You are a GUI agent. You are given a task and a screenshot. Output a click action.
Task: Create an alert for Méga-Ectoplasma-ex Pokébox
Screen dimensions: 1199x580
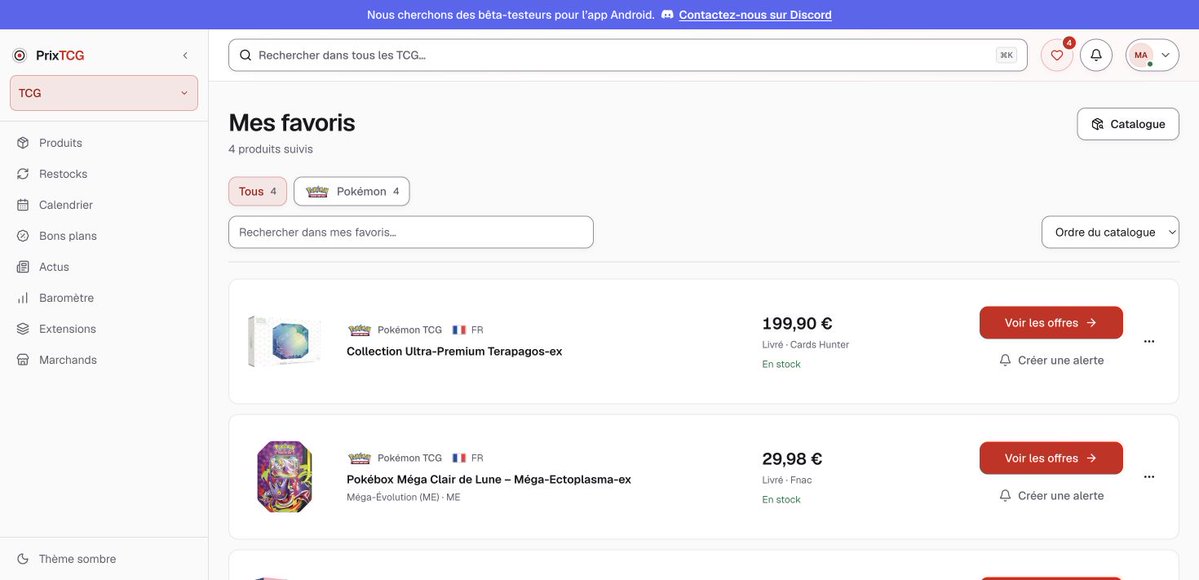click(1051, 496)
